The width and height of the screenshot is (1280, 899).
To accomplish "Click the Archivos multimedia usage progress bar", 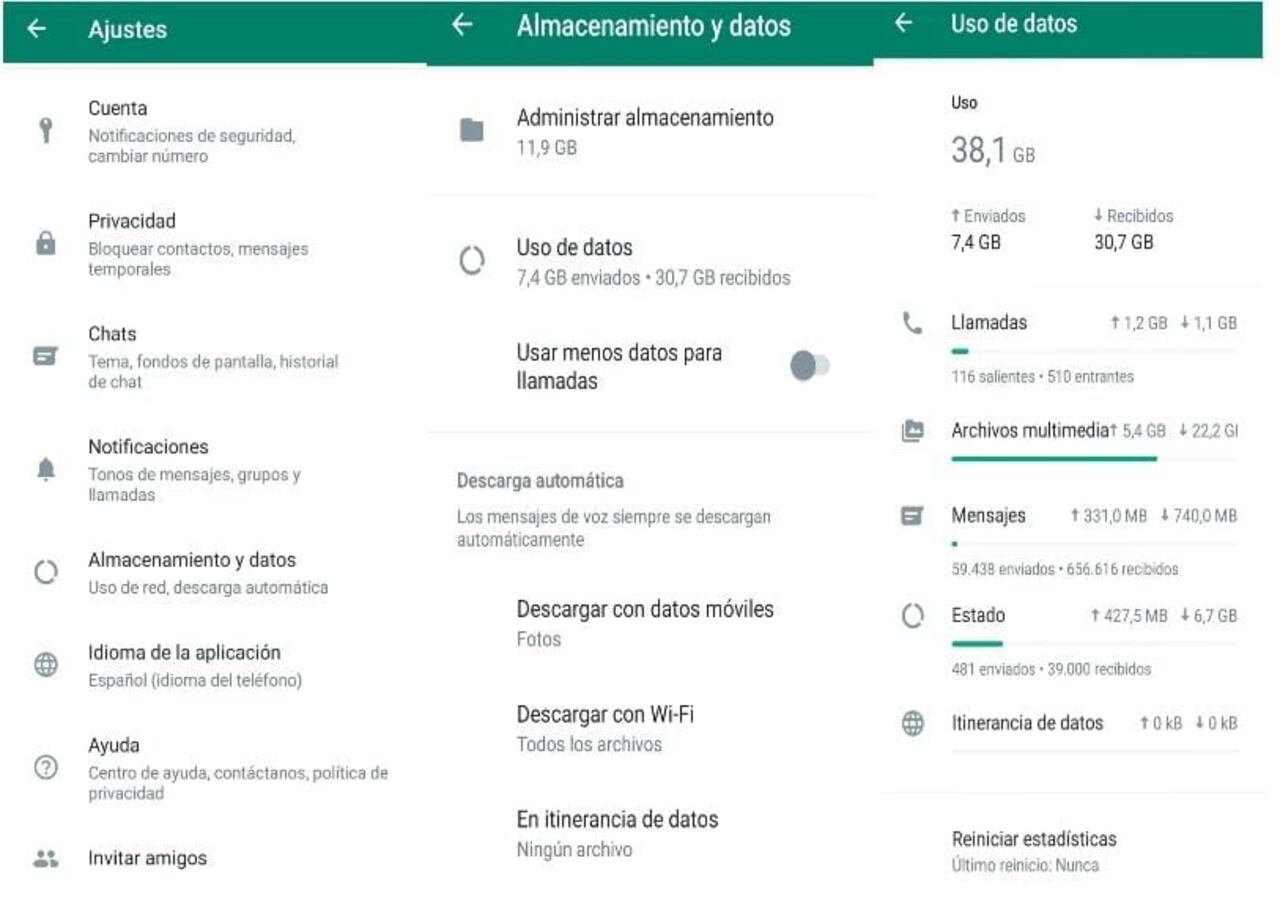I will coord(1055,457).
